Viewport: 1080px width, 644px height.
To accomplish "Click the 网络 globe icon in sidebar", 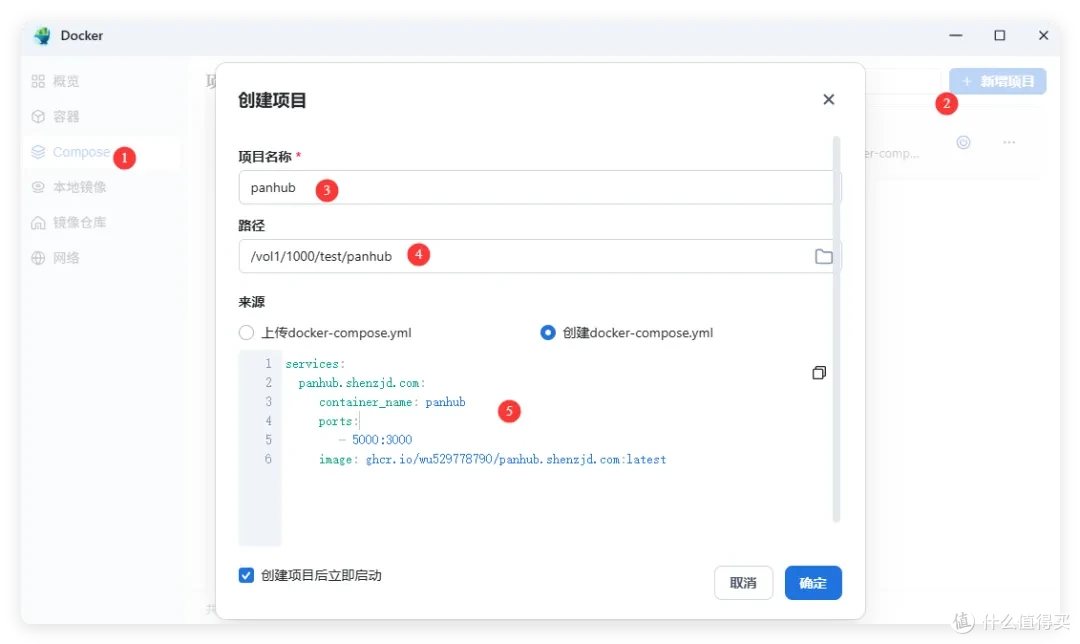I will pos(38,258).
